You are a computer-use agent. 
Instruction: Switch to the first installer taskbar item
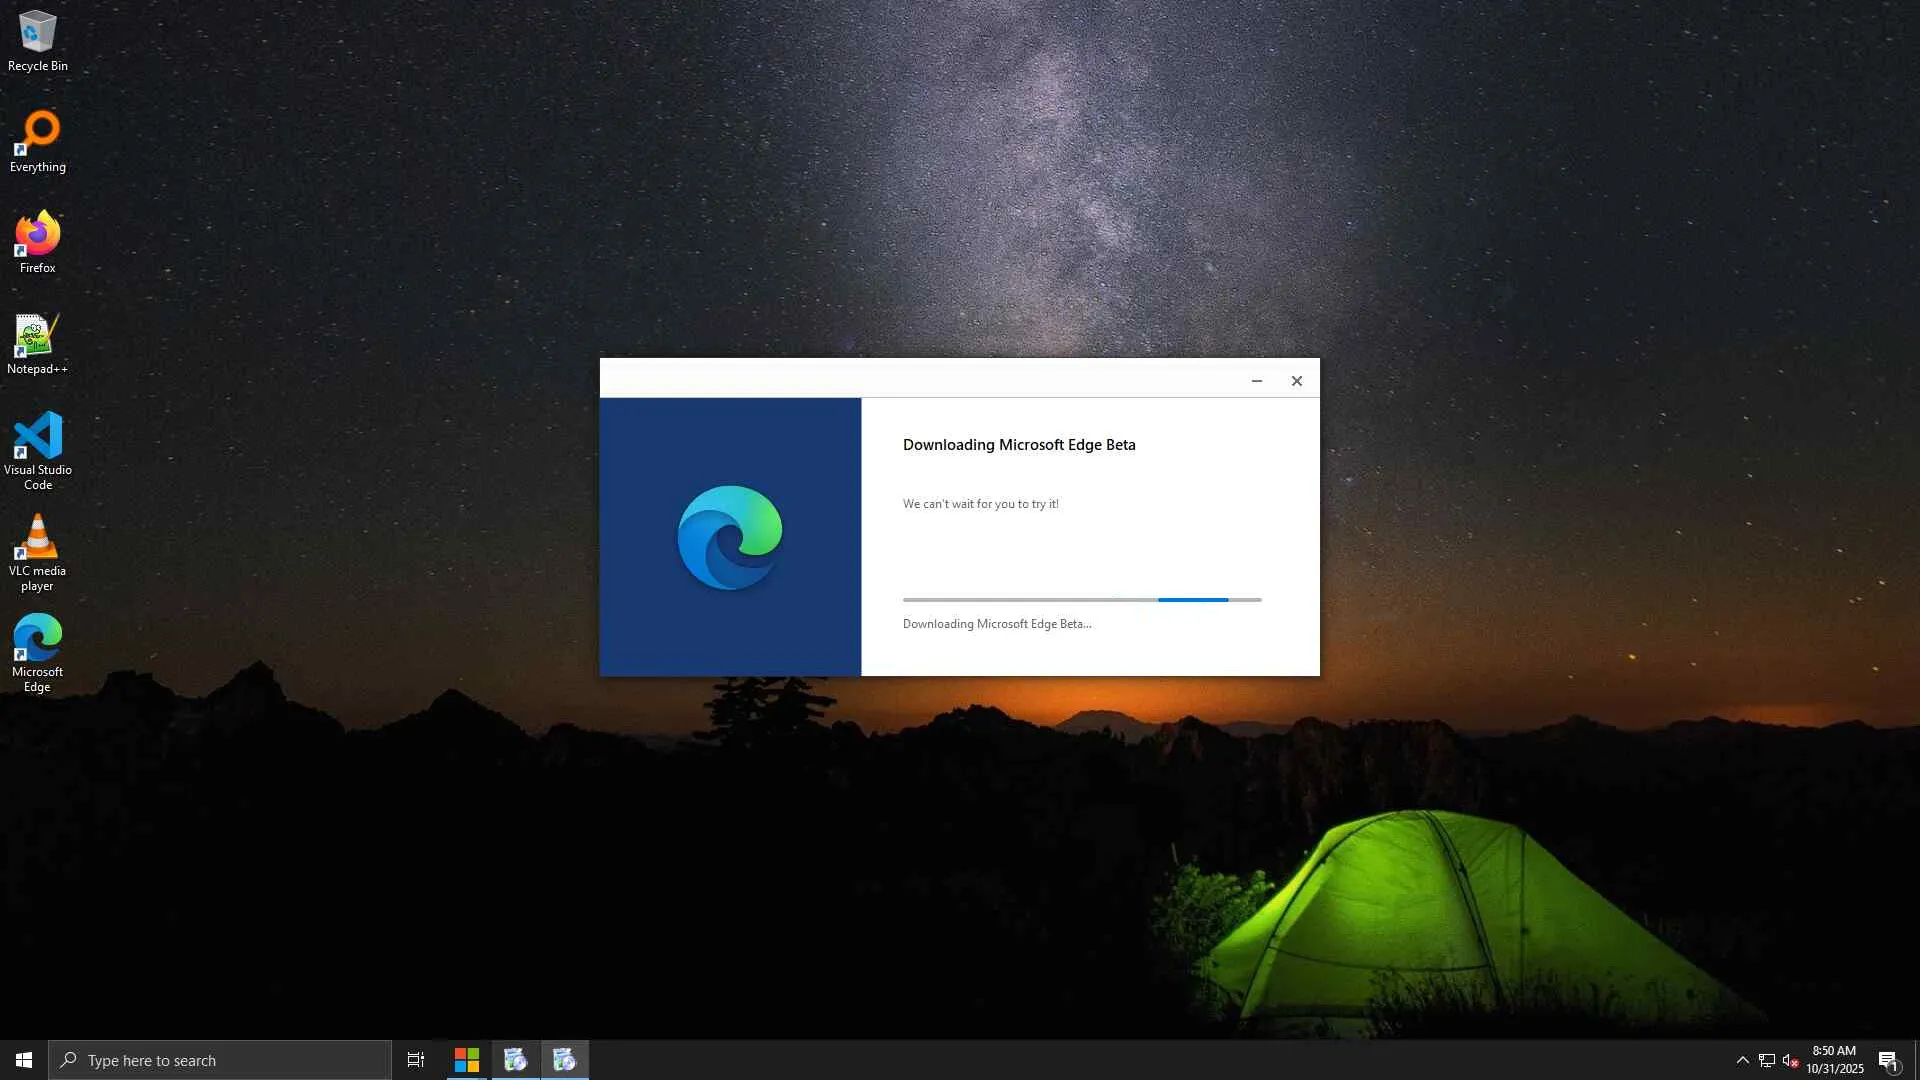point(516,1060)
